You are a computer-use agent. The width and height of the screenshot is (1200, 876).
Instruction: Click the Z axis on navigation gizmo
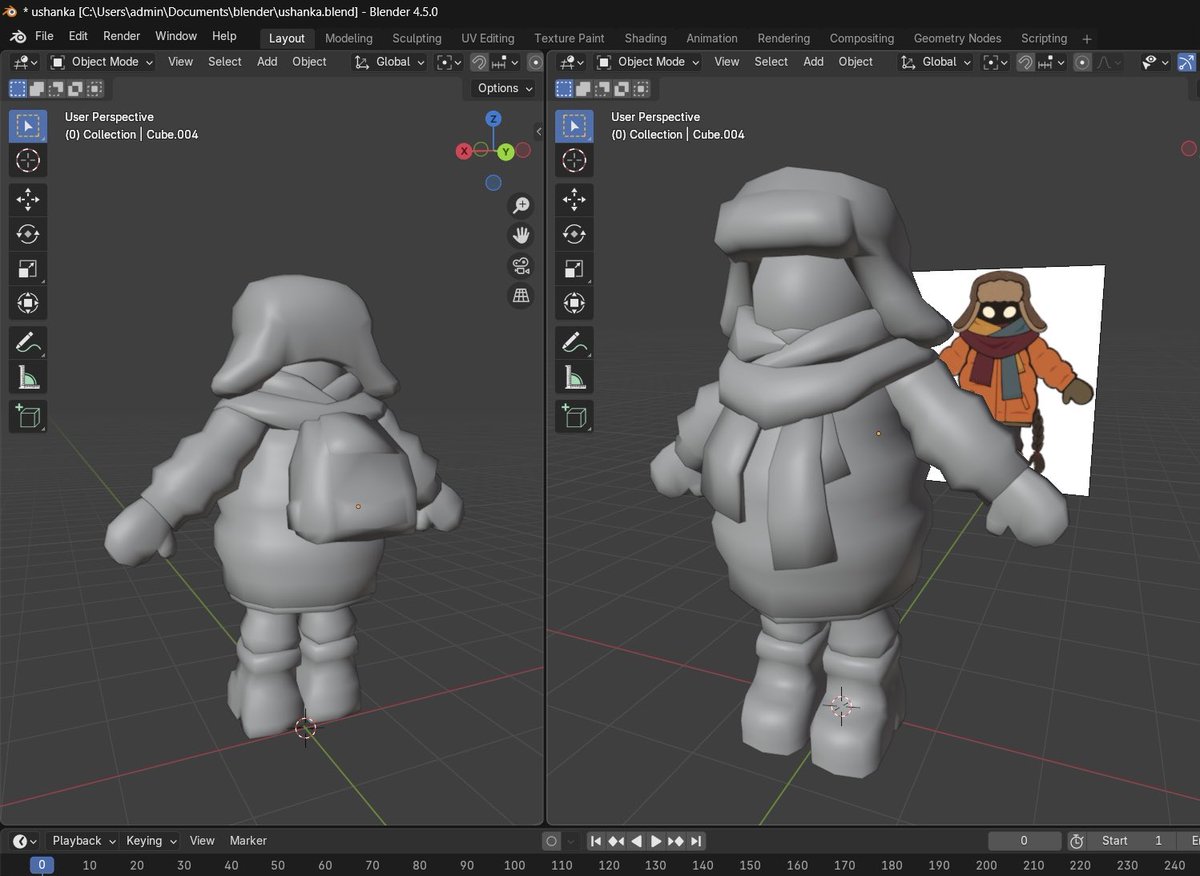[493, 118]
